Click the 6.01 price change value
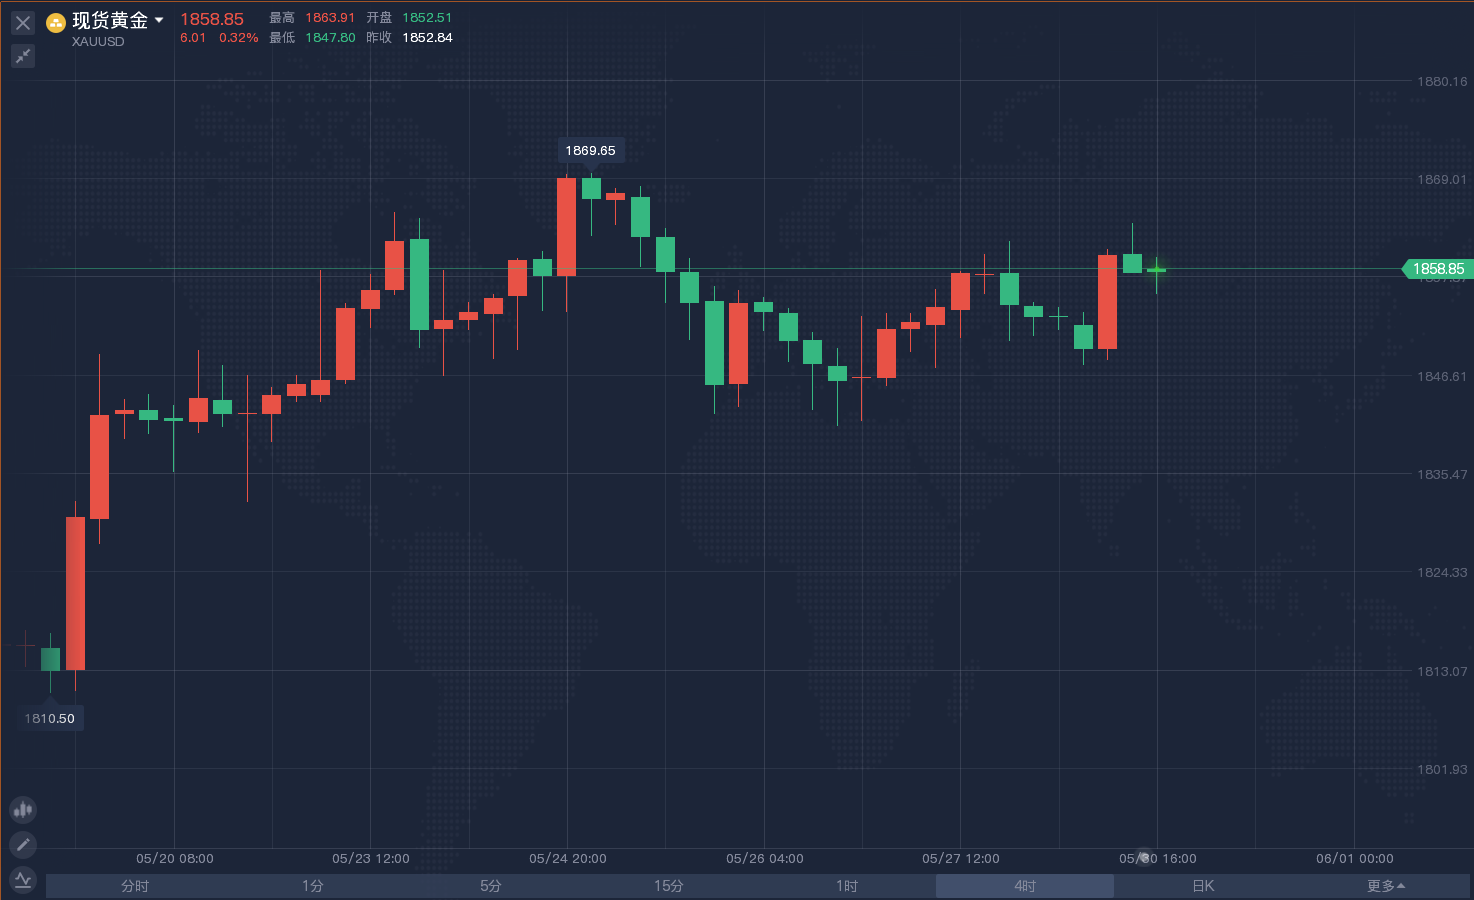1474x900 pixels. point(193,38)
